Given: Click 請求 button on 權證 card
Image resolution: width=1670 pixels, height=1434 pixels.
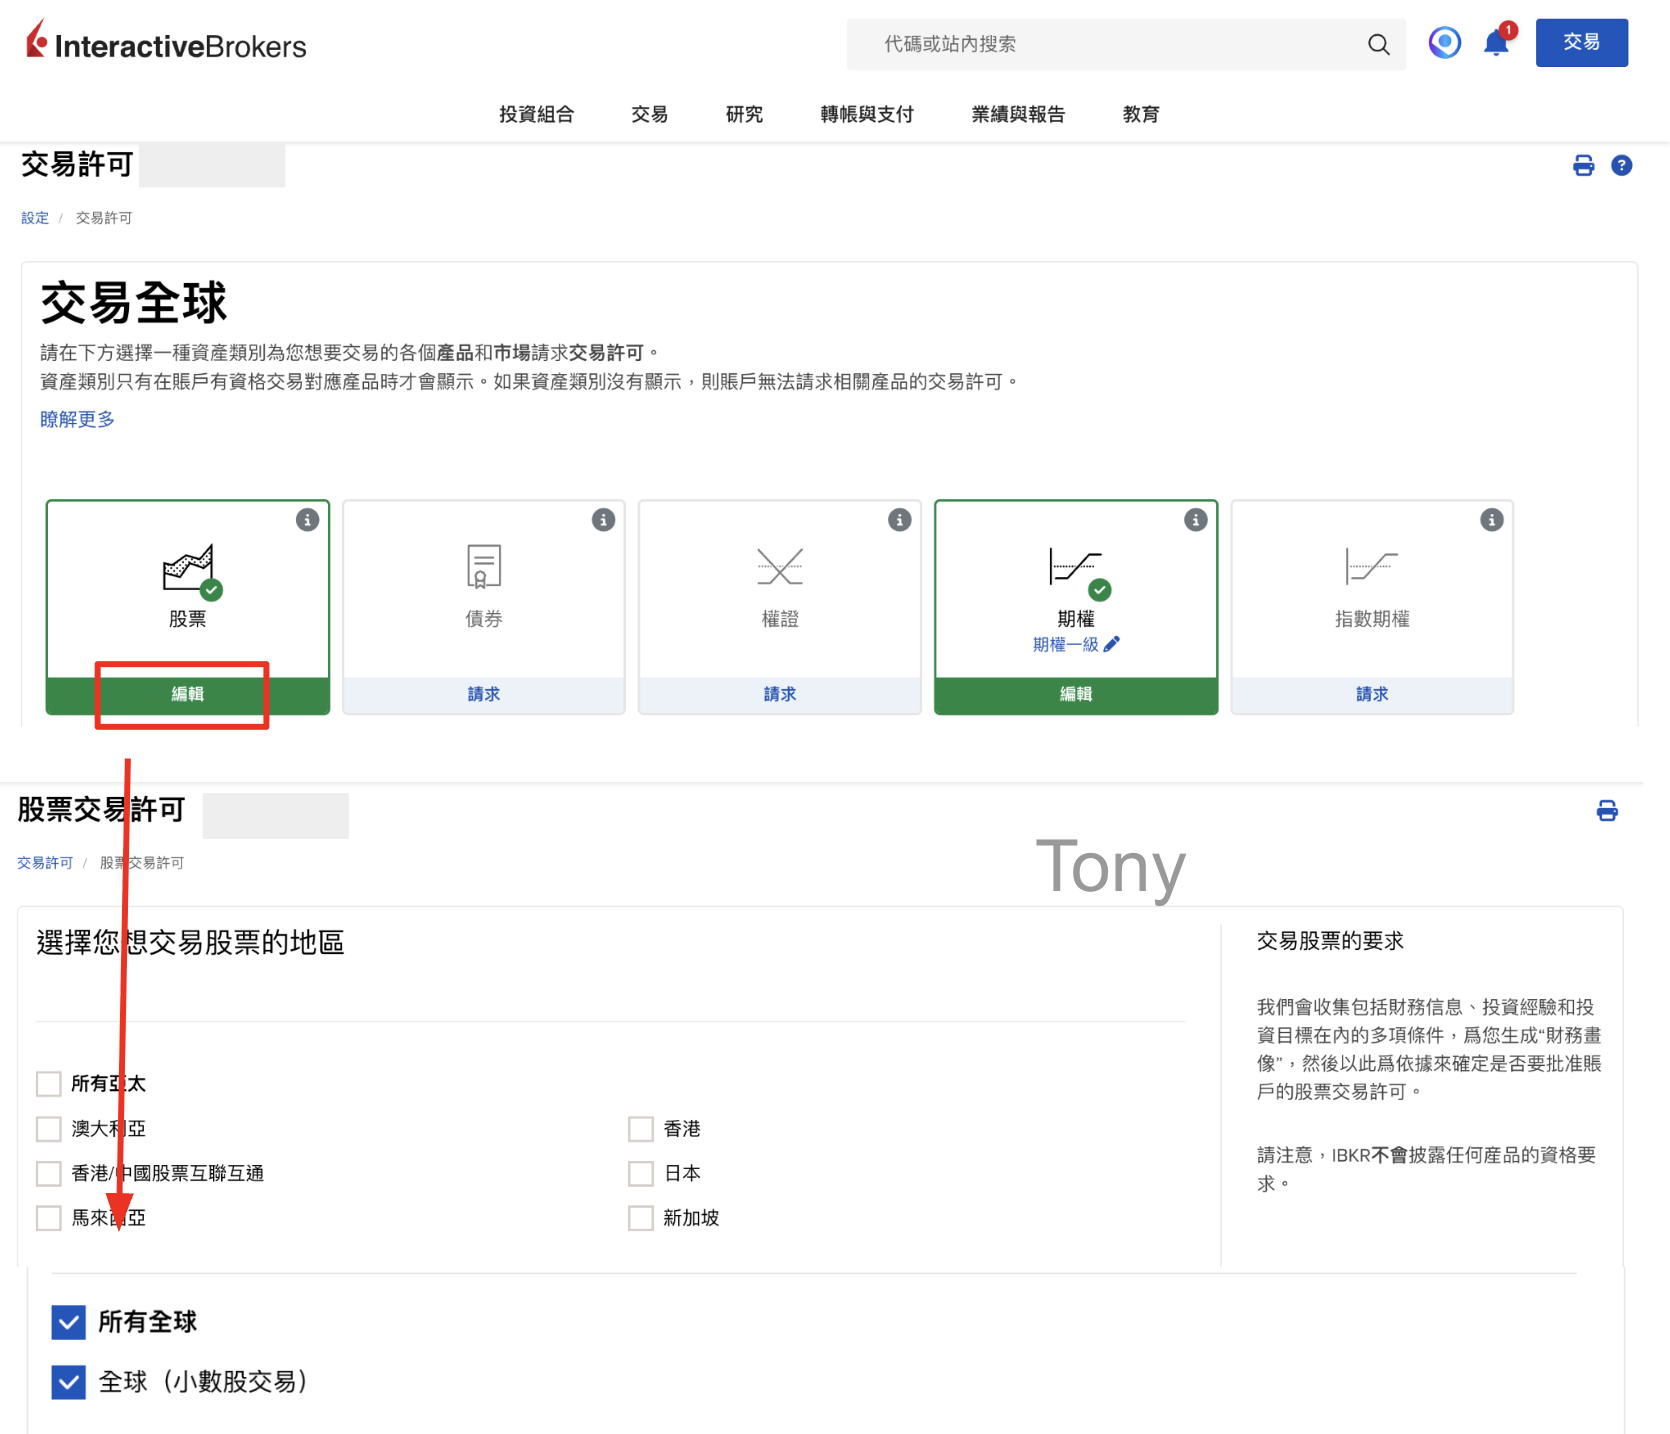Looking at the screenshot, I should [779, 695].
